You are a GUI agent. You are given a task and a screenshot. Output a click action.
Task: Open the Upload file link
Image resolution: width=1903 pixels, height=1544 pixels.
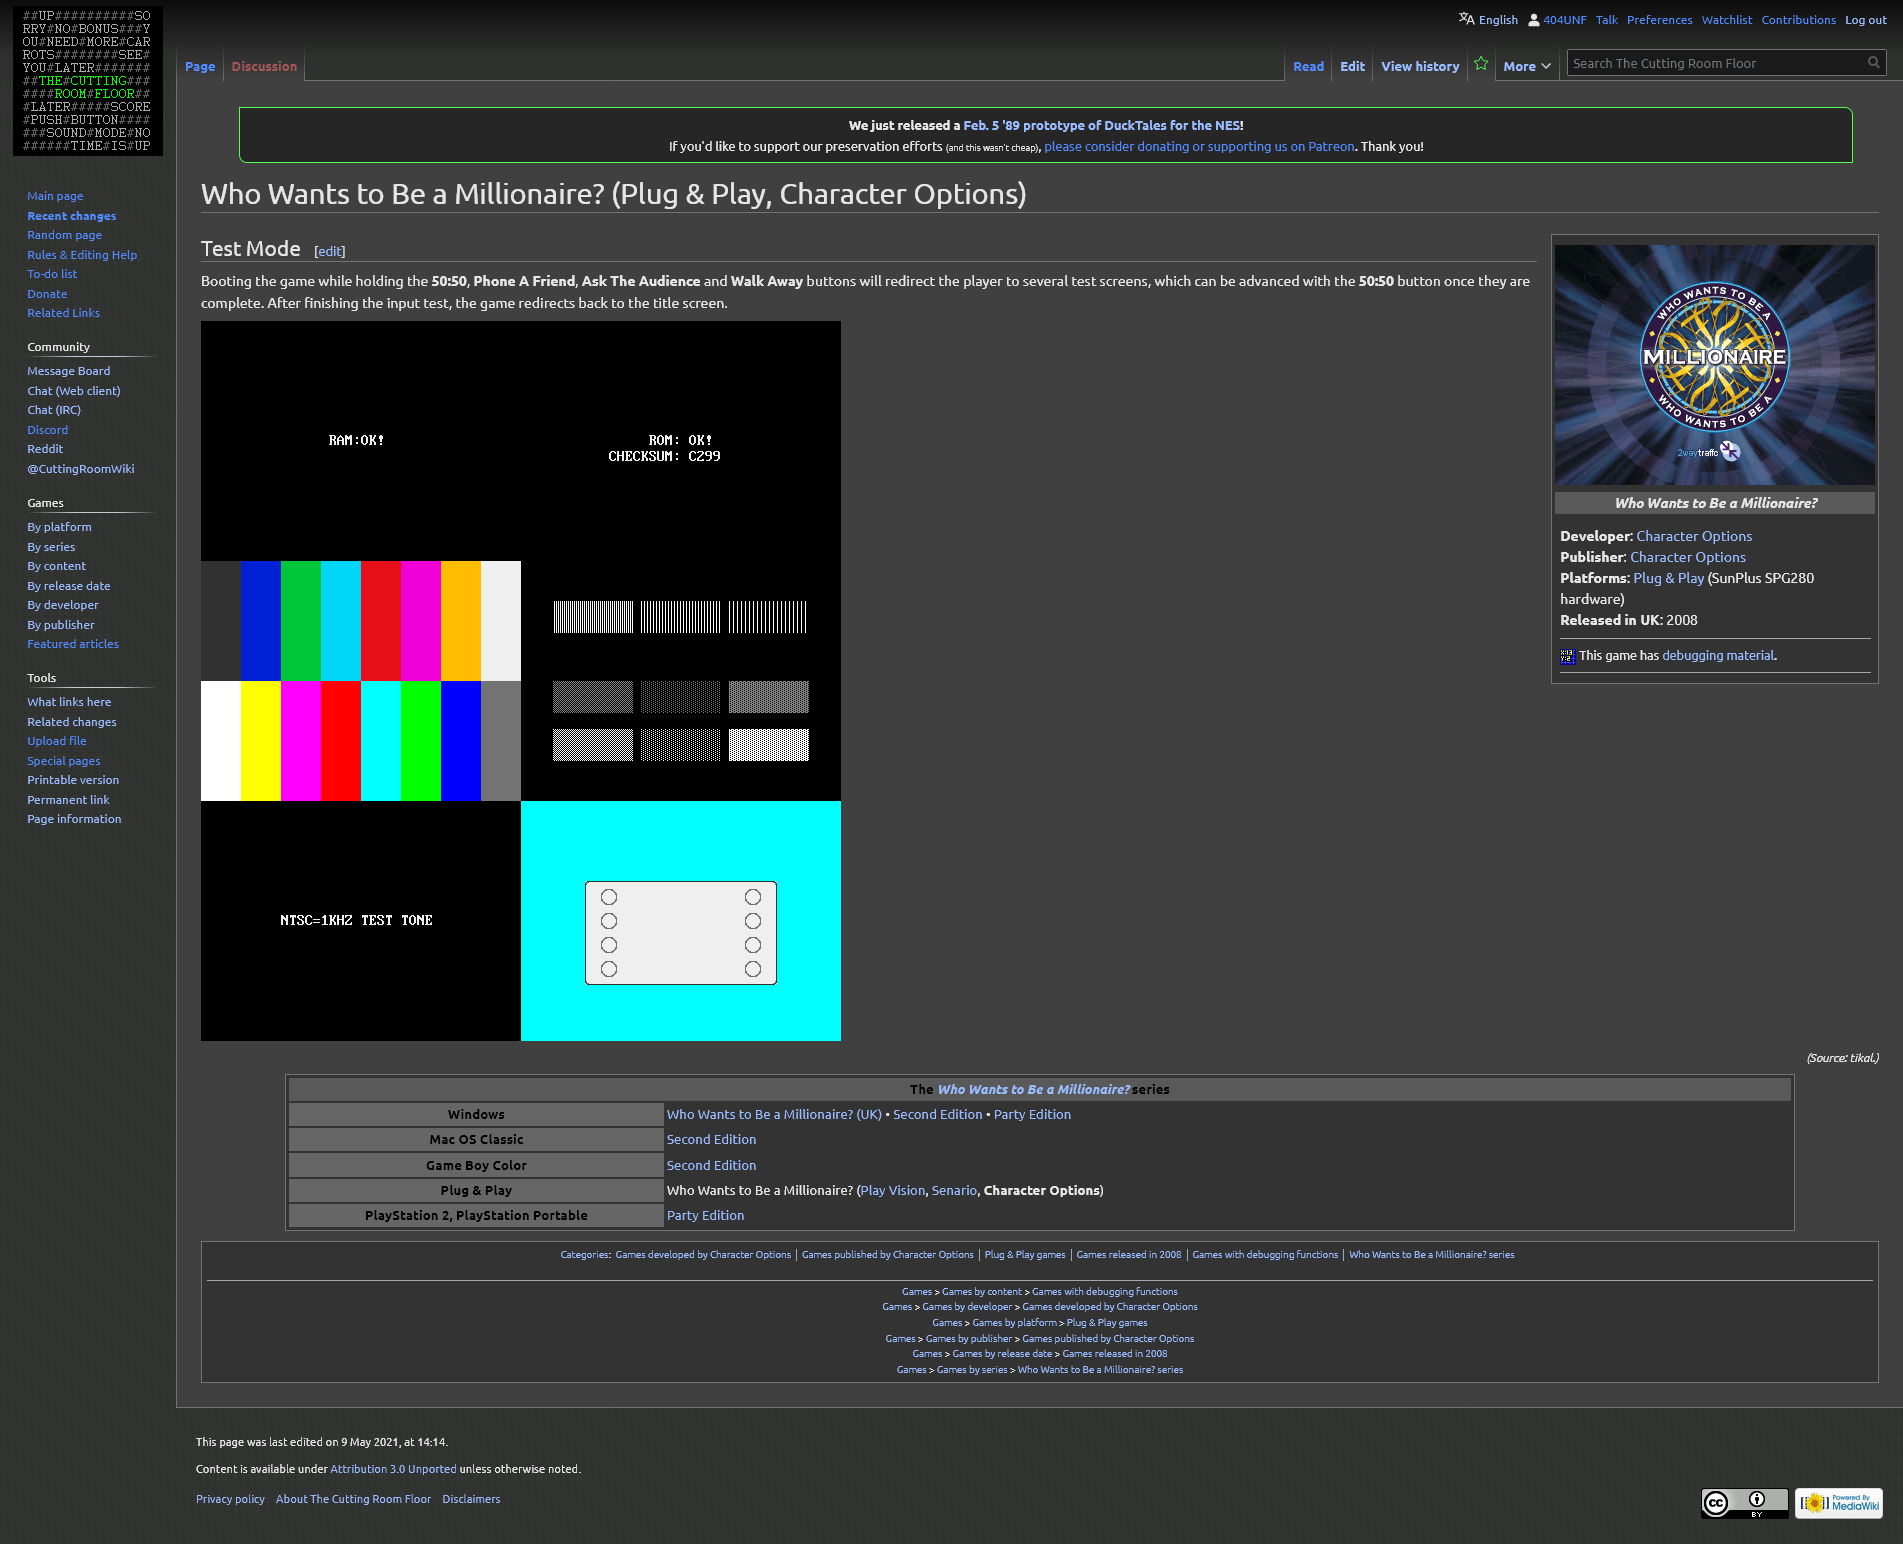click(56, 741)
